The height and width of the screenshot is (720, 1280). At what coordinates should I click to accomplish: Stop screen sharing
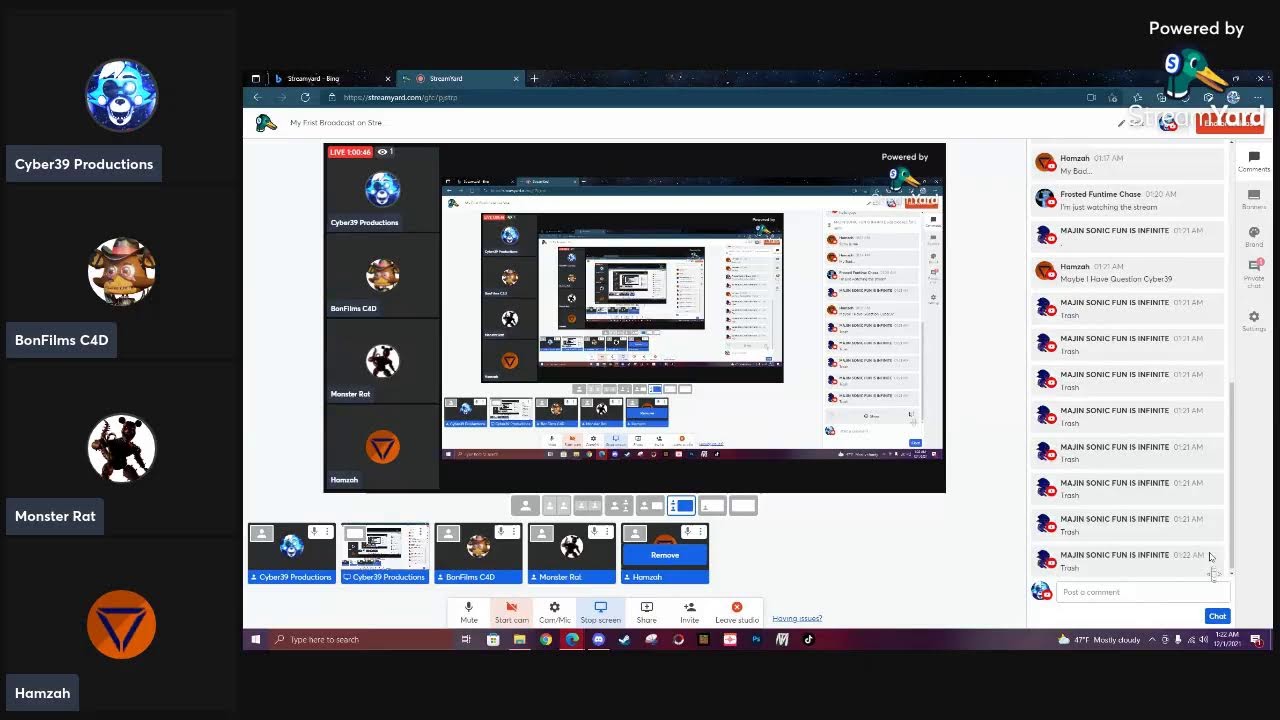click(600, 612)
